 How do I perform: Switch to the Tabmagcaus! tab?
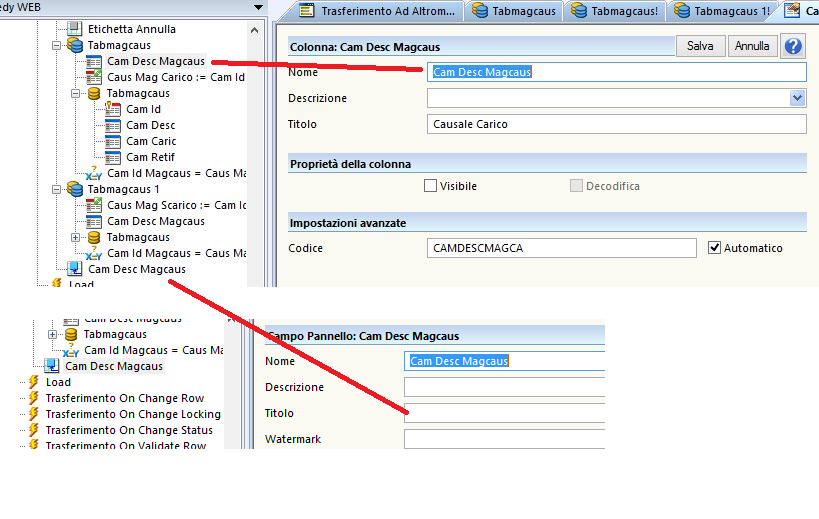pyautogui.click(x=615, y=11)
